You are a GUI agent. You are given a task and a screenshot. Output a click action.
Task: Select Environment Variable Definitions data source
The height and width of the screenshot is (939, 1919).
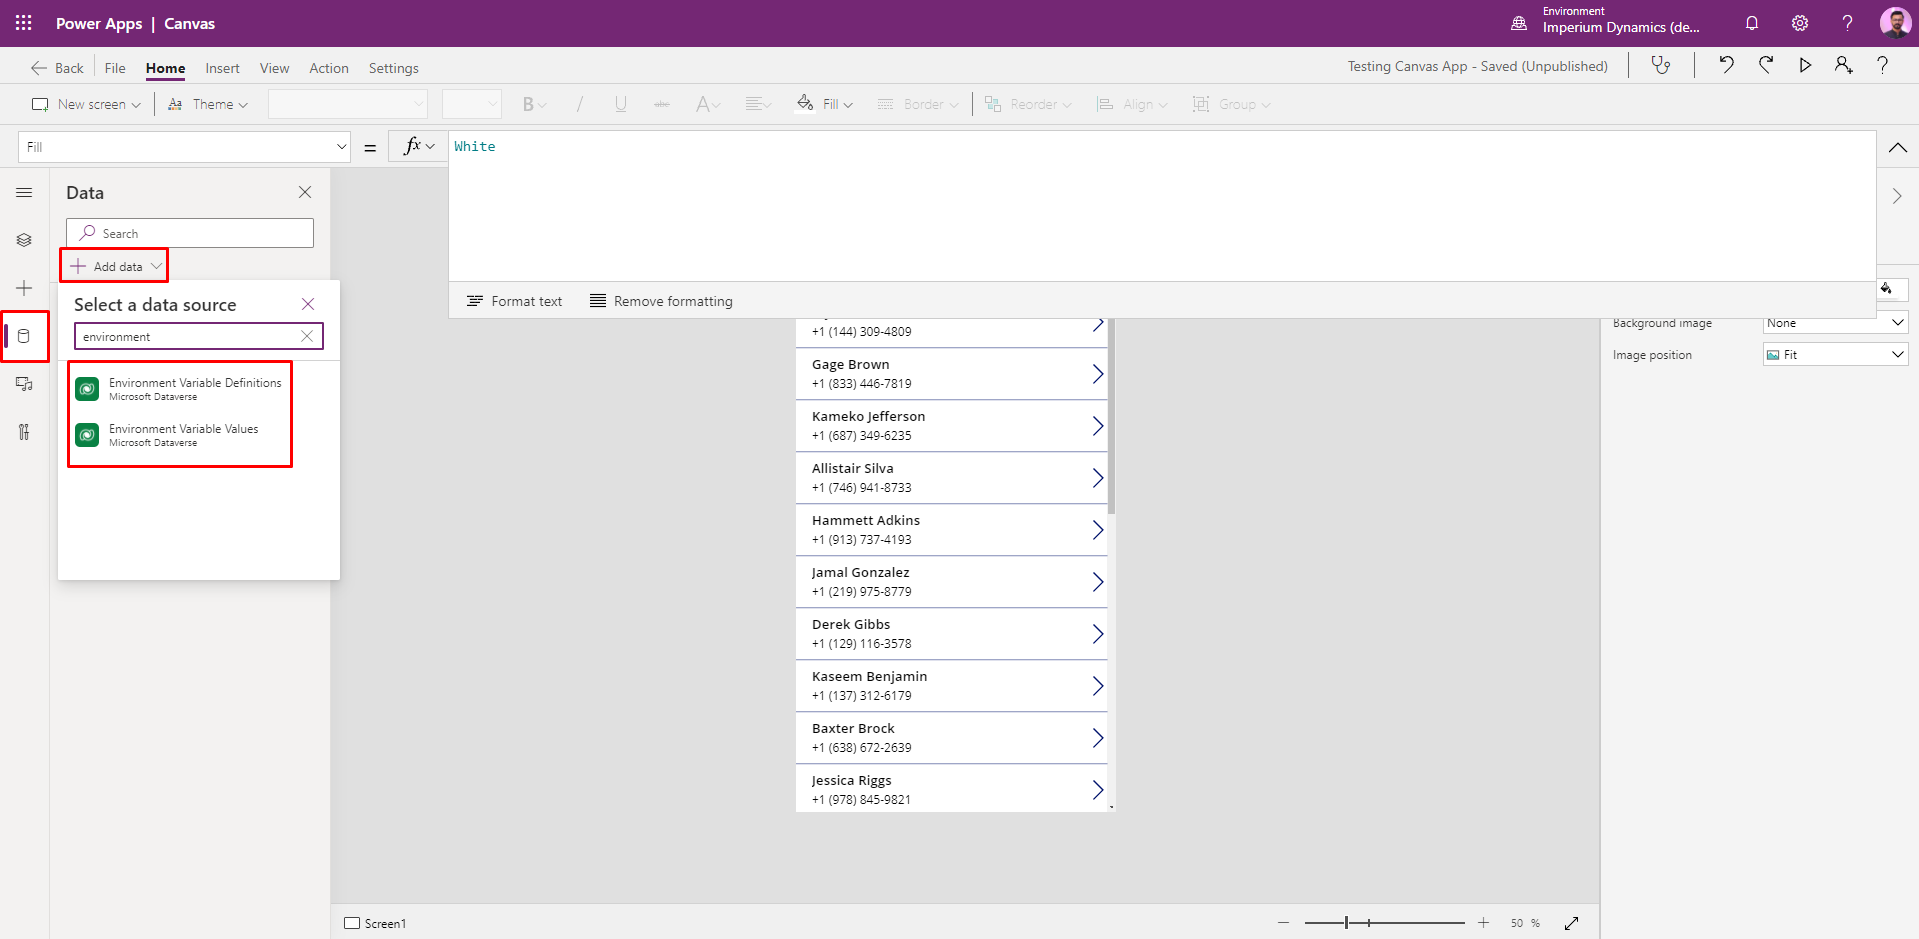180,389
